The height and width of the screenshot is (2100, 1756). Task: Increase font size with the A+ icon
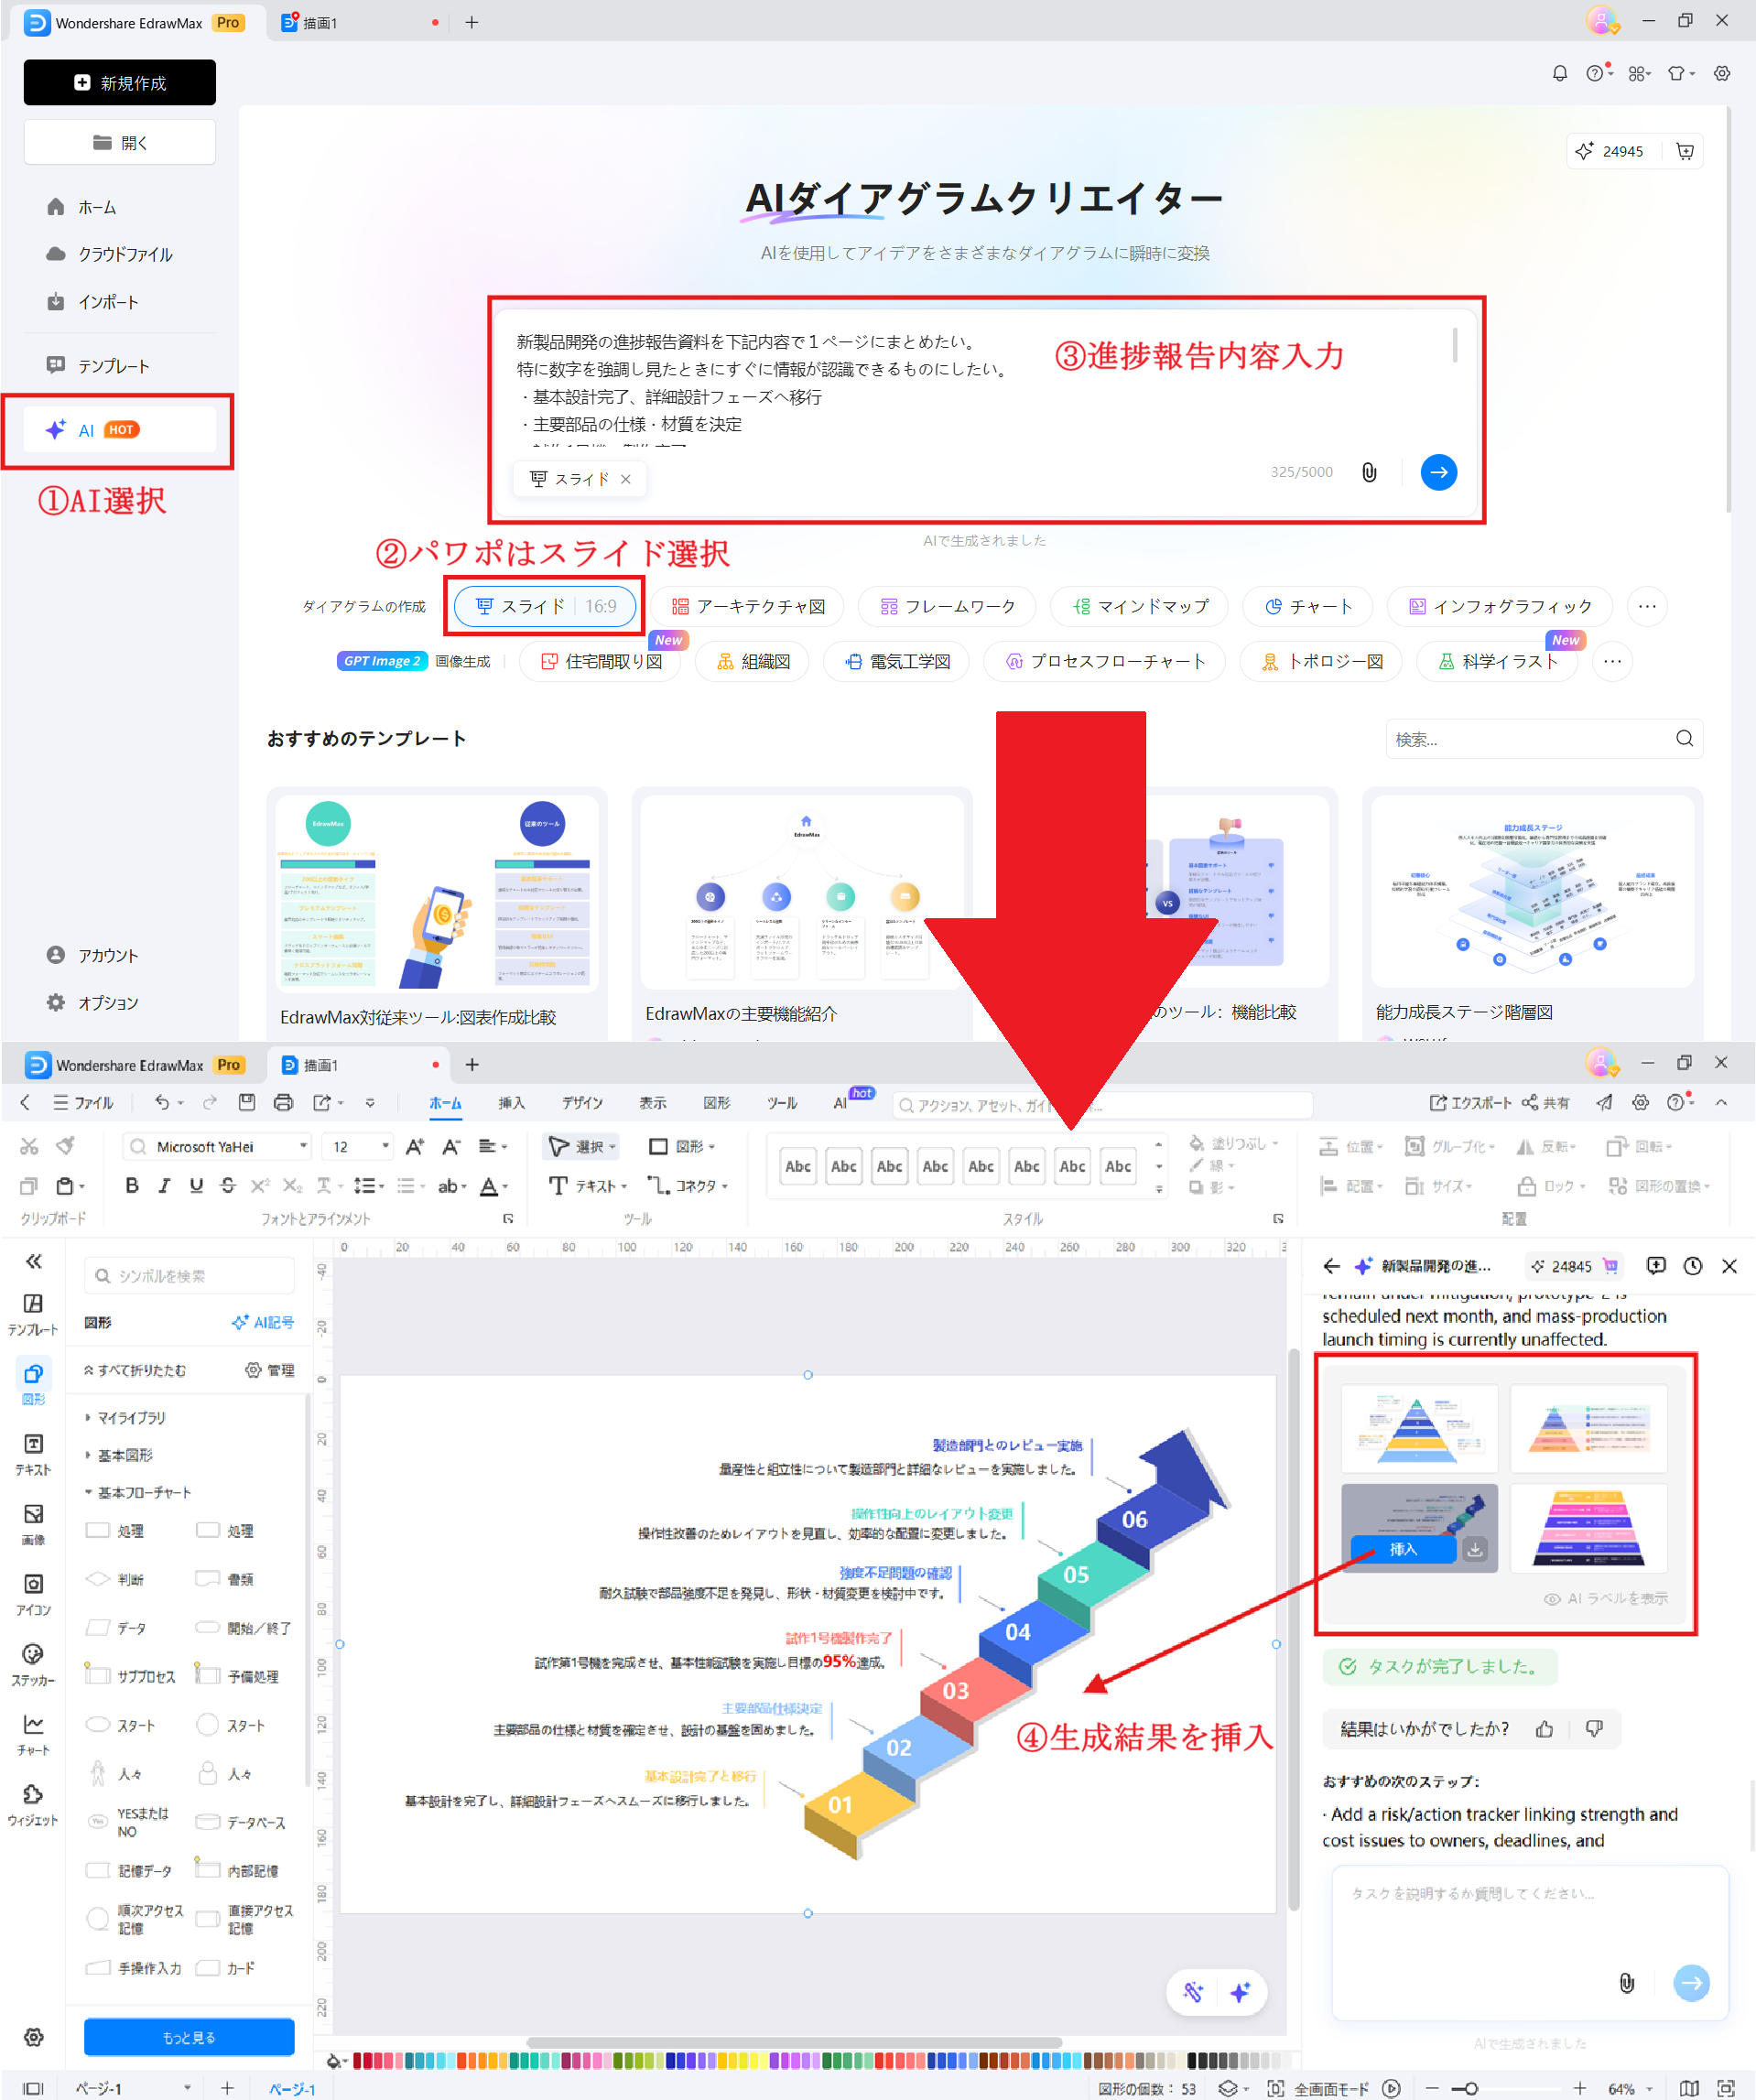[x=415, y=1146]
